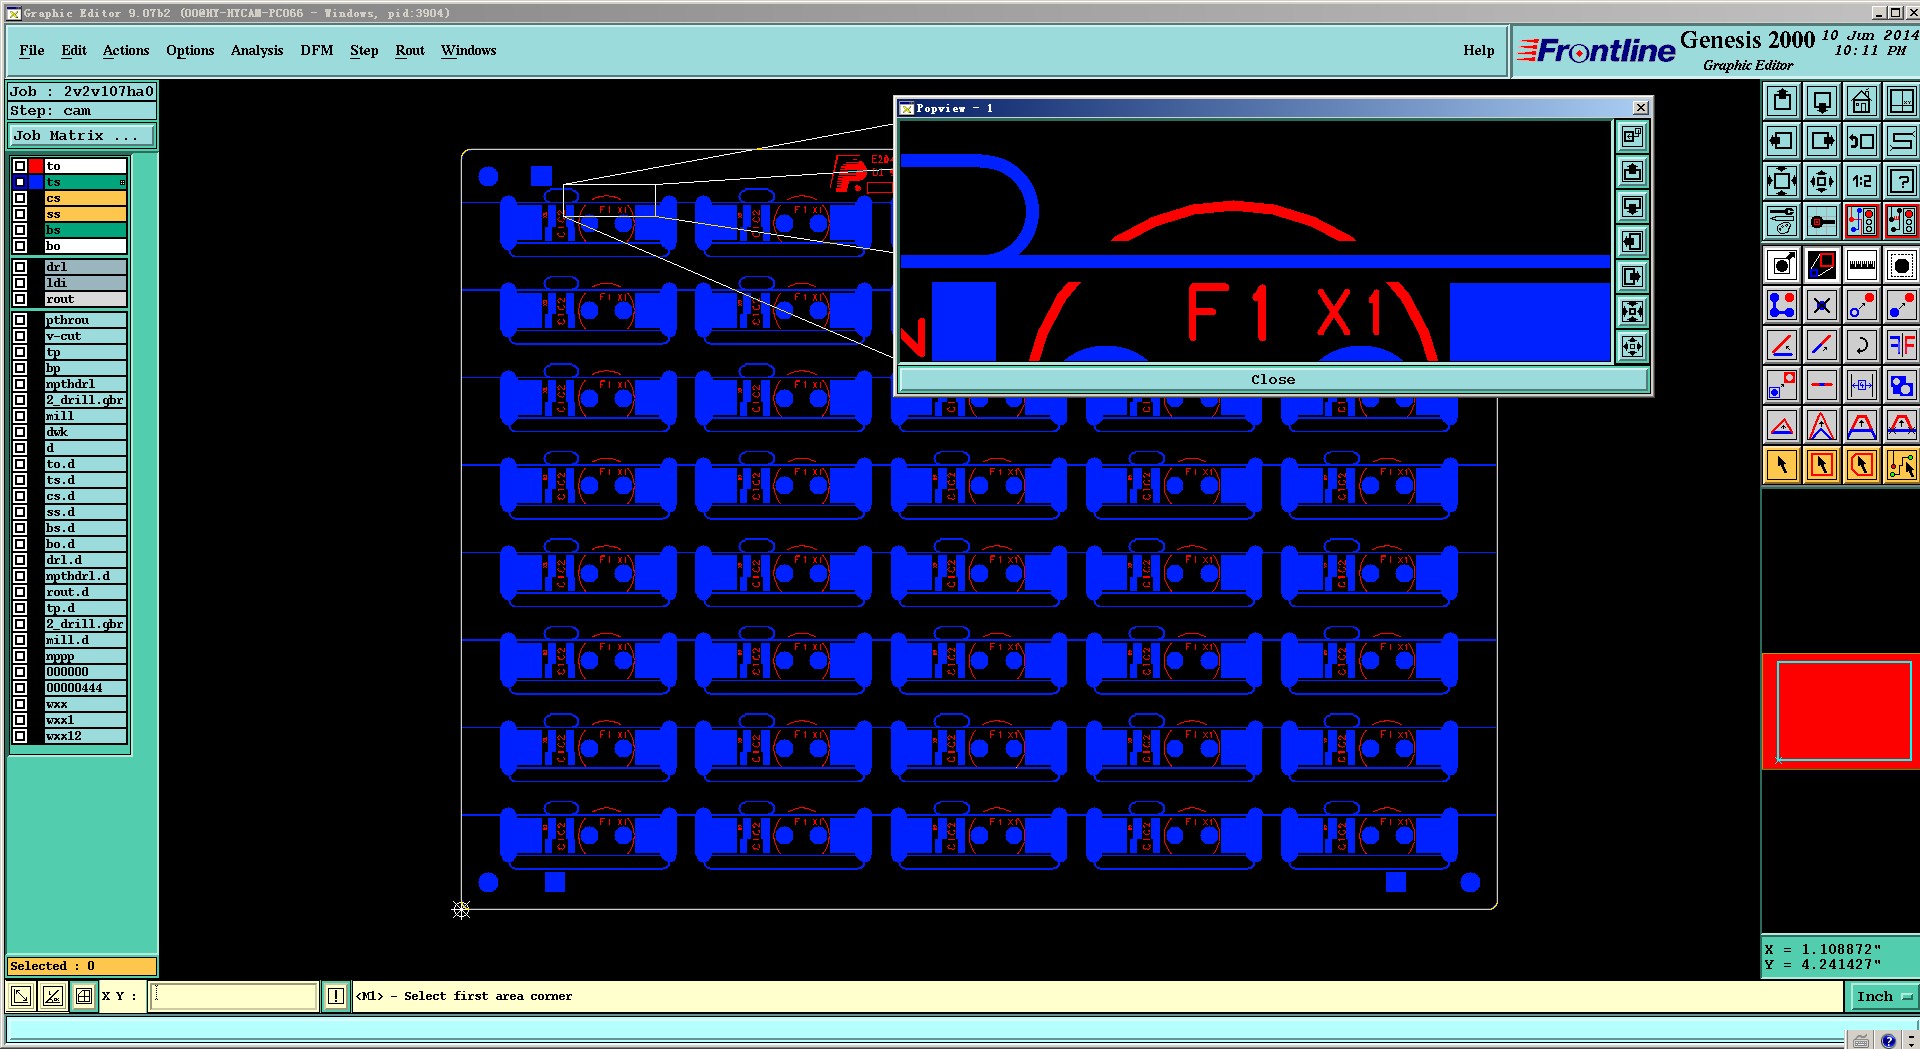Click the delete feature X icon
1920x1049 pixels.
(1822, 306)
